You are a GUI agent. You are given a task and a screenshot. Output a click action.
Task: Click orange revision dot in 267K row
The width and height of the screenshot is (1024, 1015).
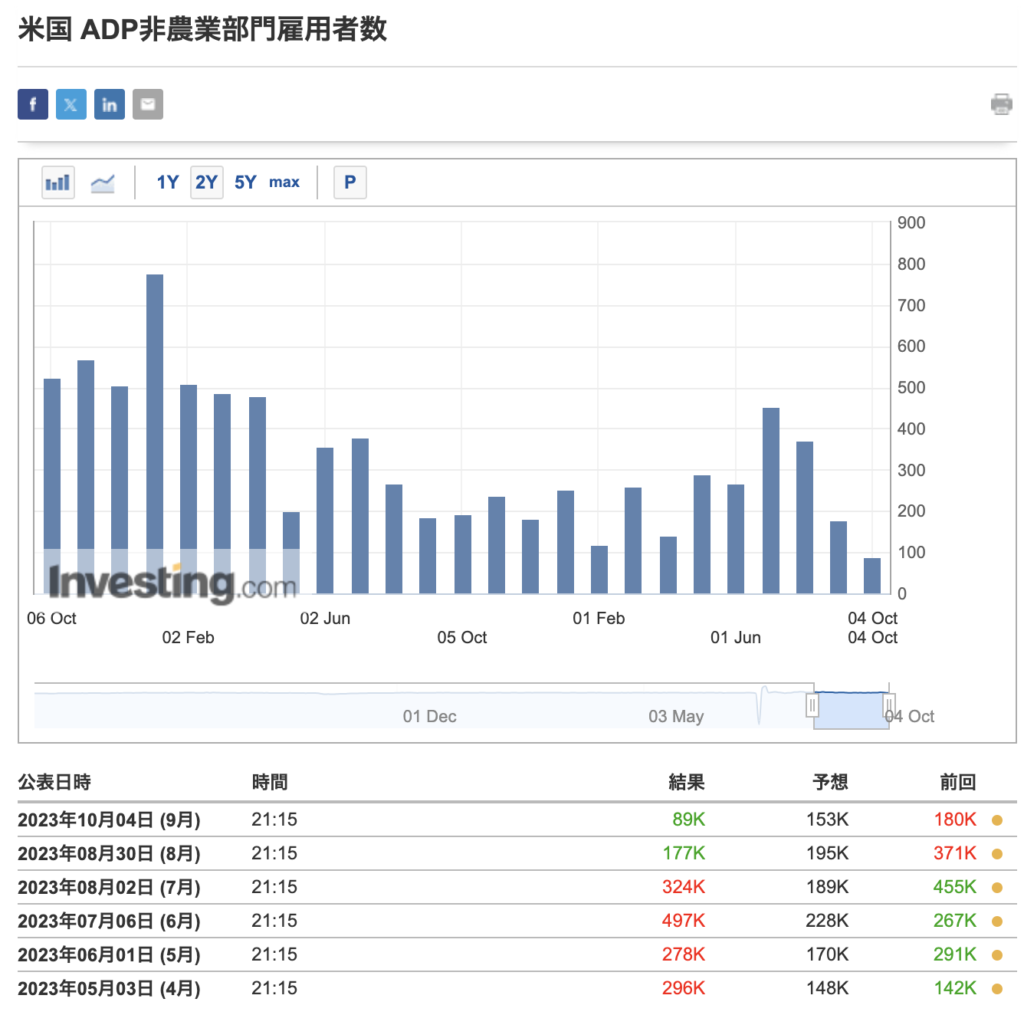(997, 922)
